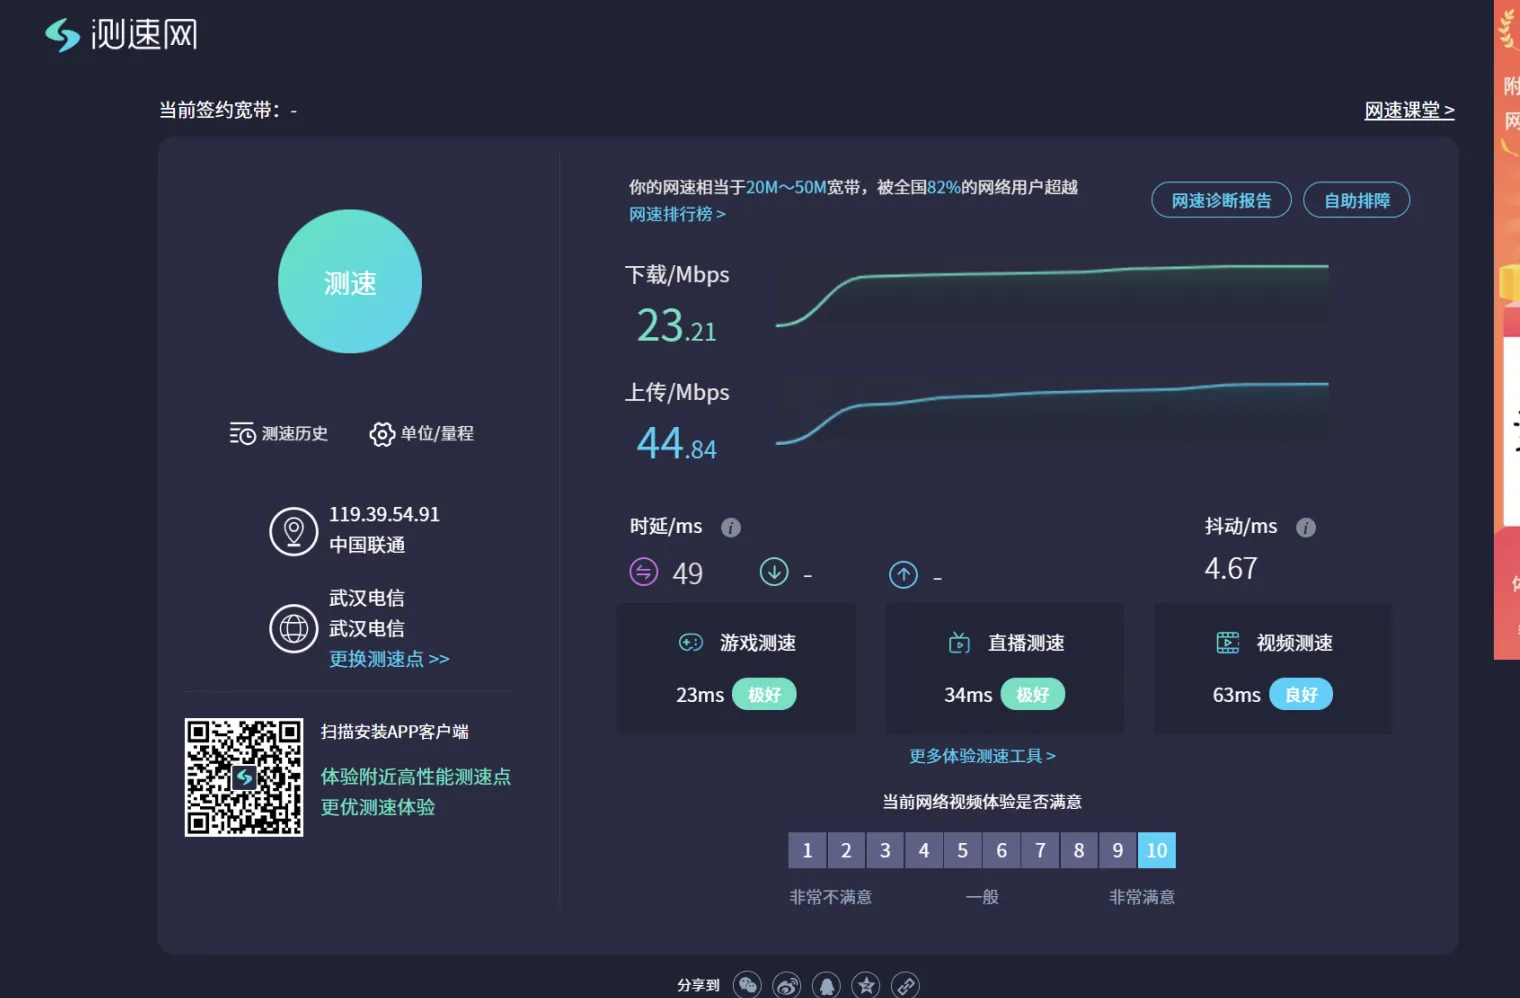Share result to Qzone star icon
Screen dimensions: 1520x998
866,985
